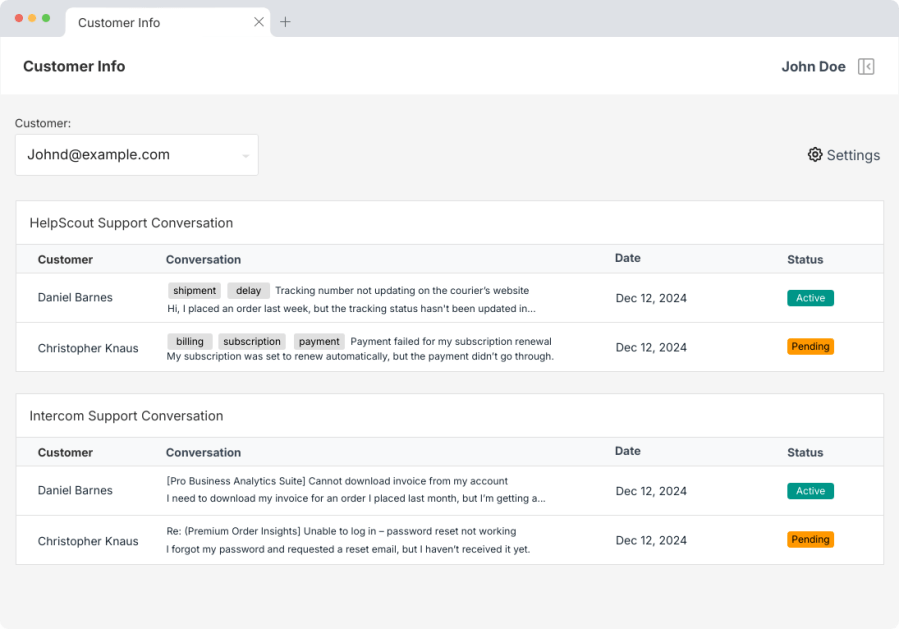The image size is (899, 629).
Task: Open a new tab with plus icon
Action: click(x=285, y=22)
